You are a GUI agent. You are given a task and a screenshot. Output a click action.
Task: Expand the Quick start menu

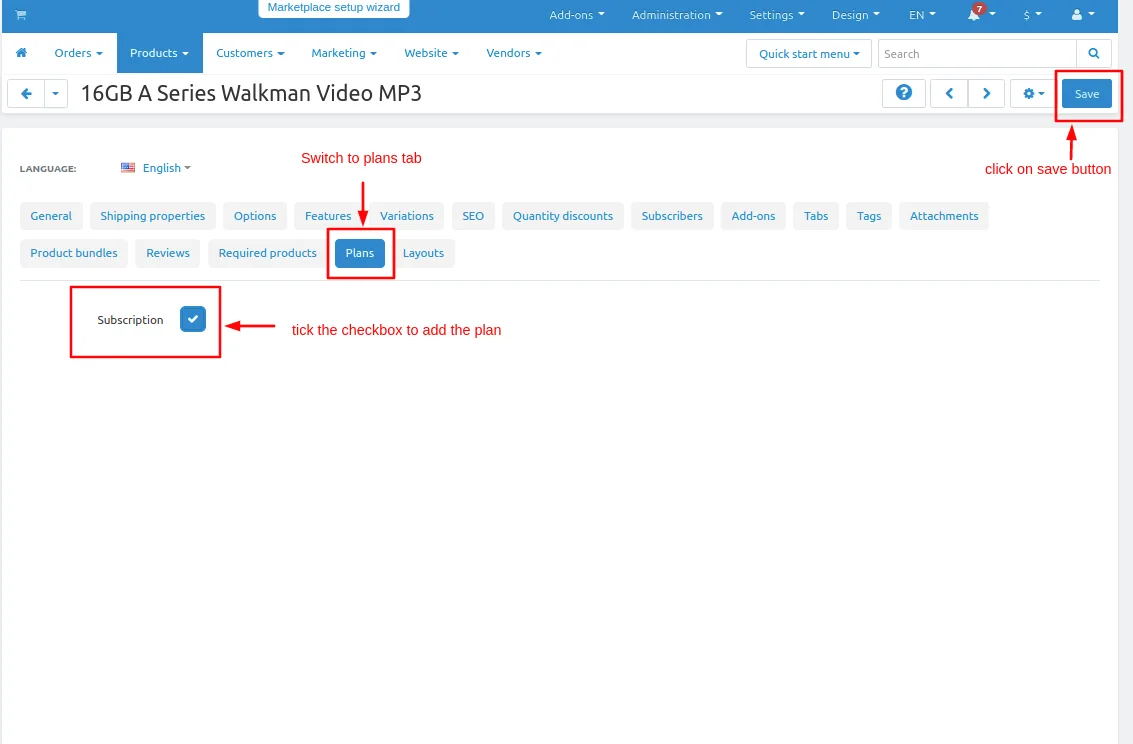[809, 53]
